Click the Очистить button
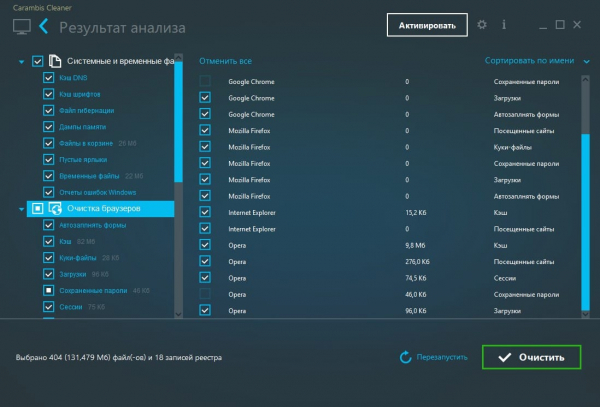The height and width of the screenshot is (407, 600). (532, 357)
